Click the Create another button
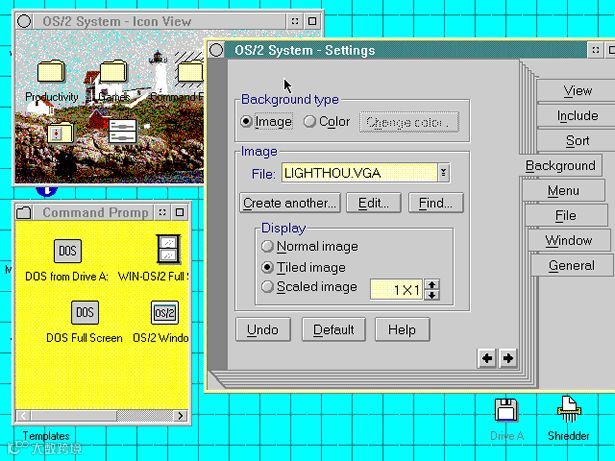Screen dimensions: 615x461 [289, 203]
